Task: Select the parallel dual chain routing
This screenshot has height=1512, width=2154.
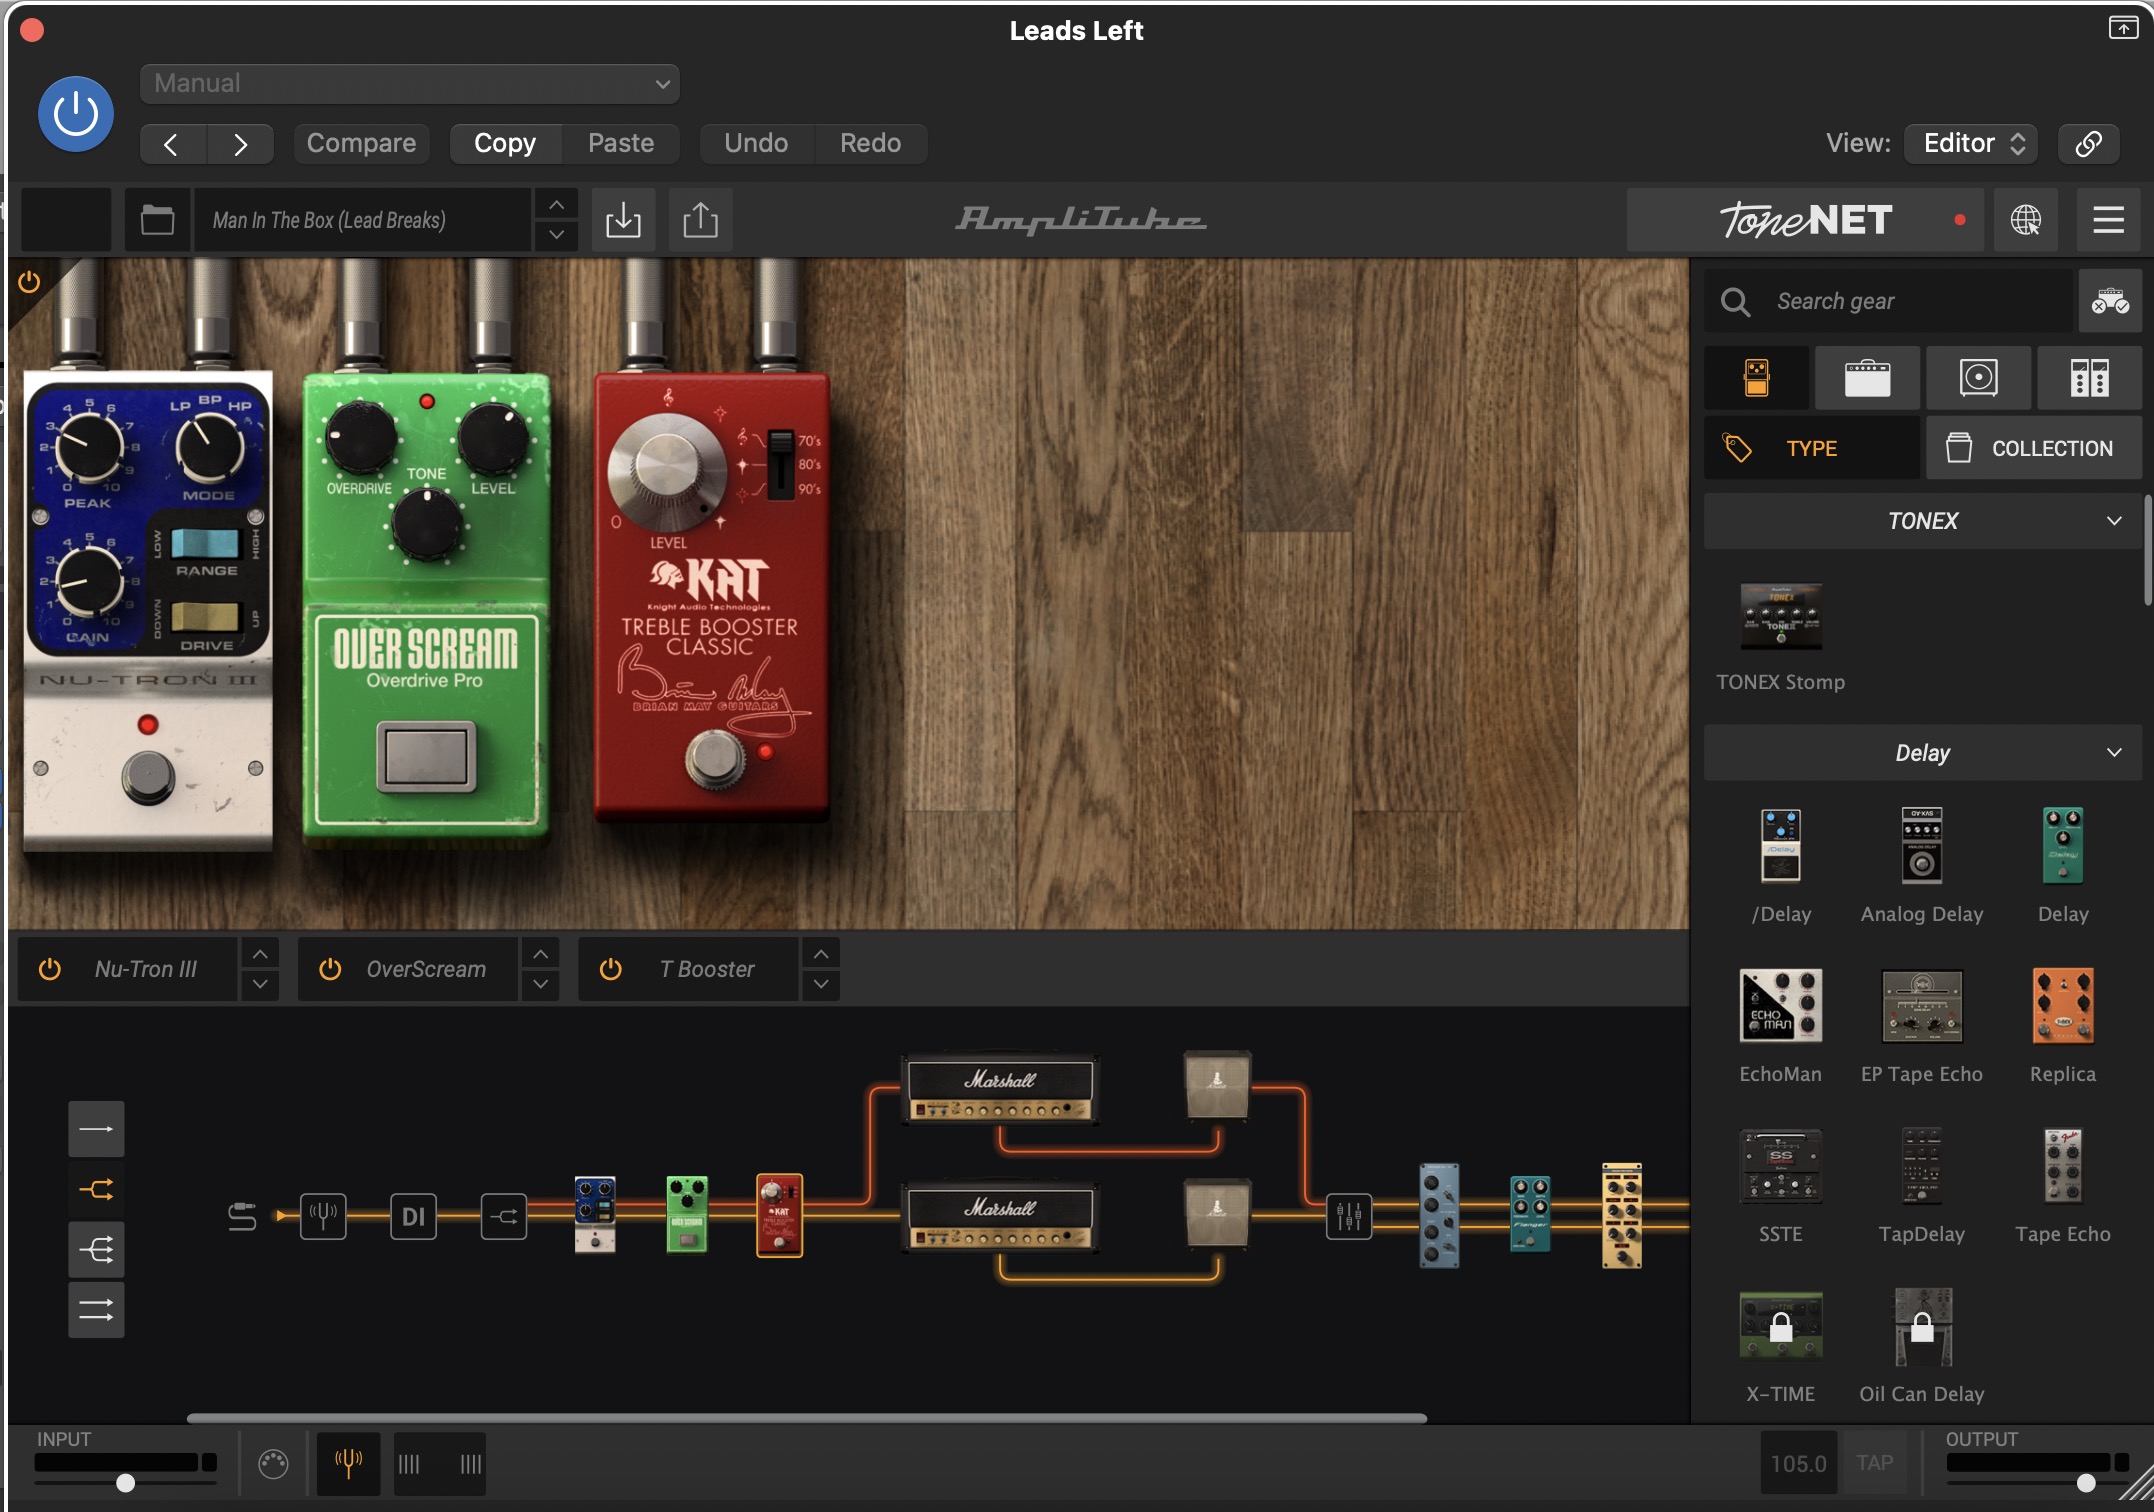Action: pos(96,1309)
